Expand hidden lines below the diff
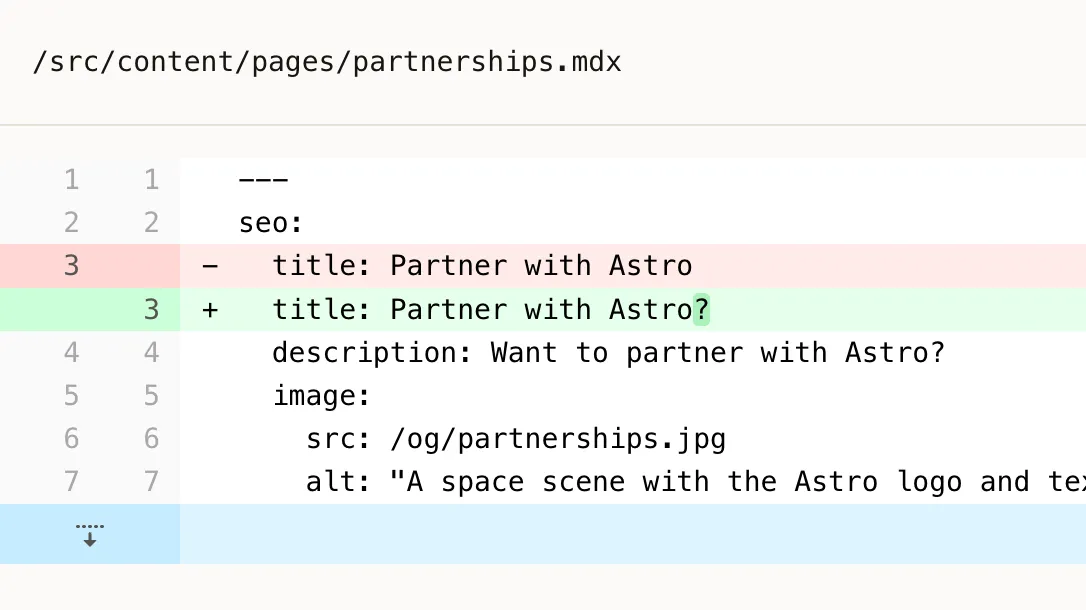The width and height of the screenshot is (1086, 610). coord(90,535)
